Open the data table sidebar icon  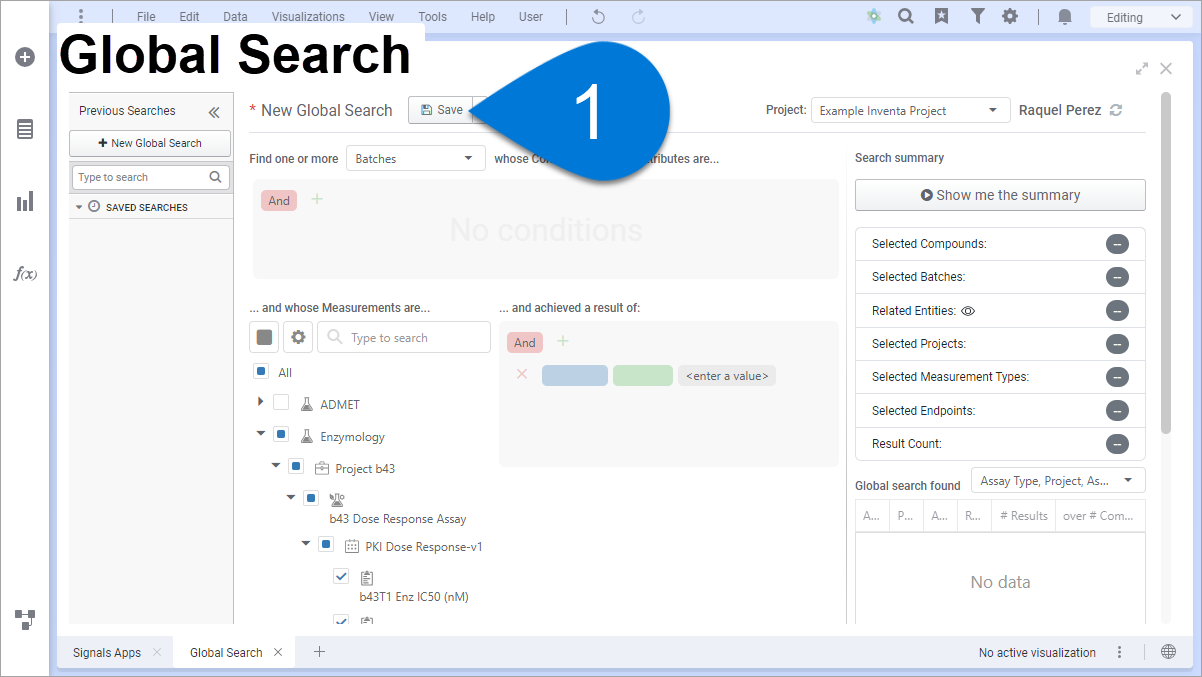pos(25,129)
